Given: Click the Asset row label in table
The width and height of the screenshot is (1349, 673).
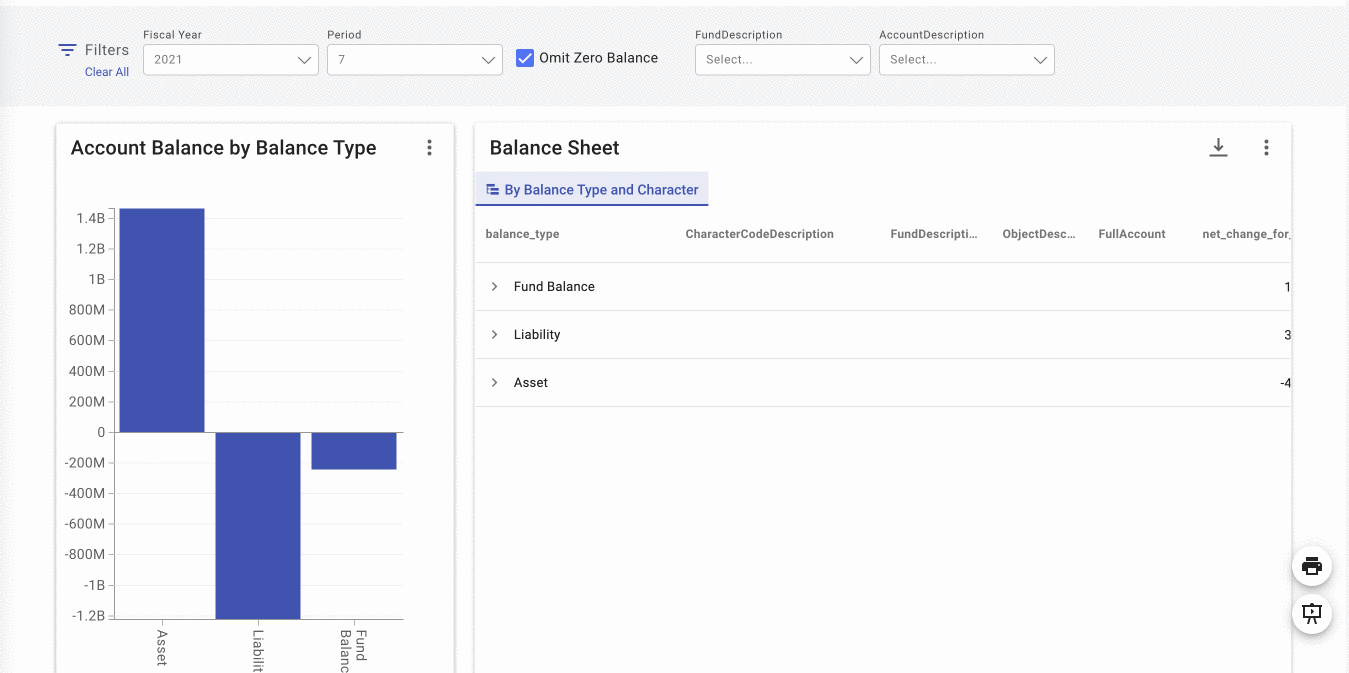Looking at the screenshot, I should [531, 383].
